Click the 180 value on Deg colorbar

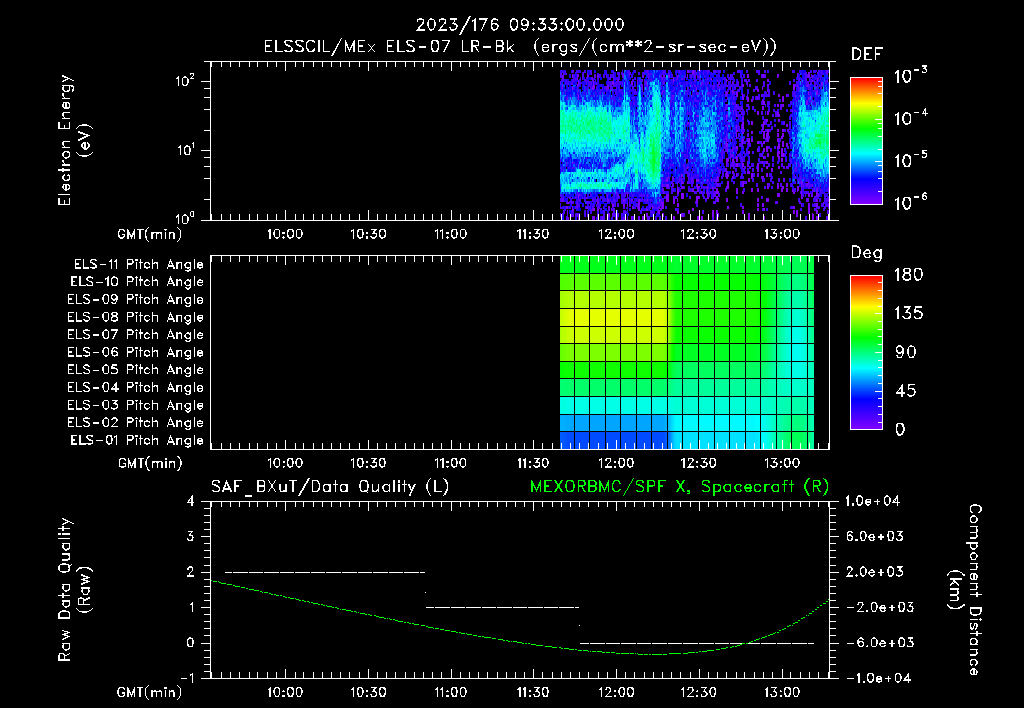coord(908,275)
